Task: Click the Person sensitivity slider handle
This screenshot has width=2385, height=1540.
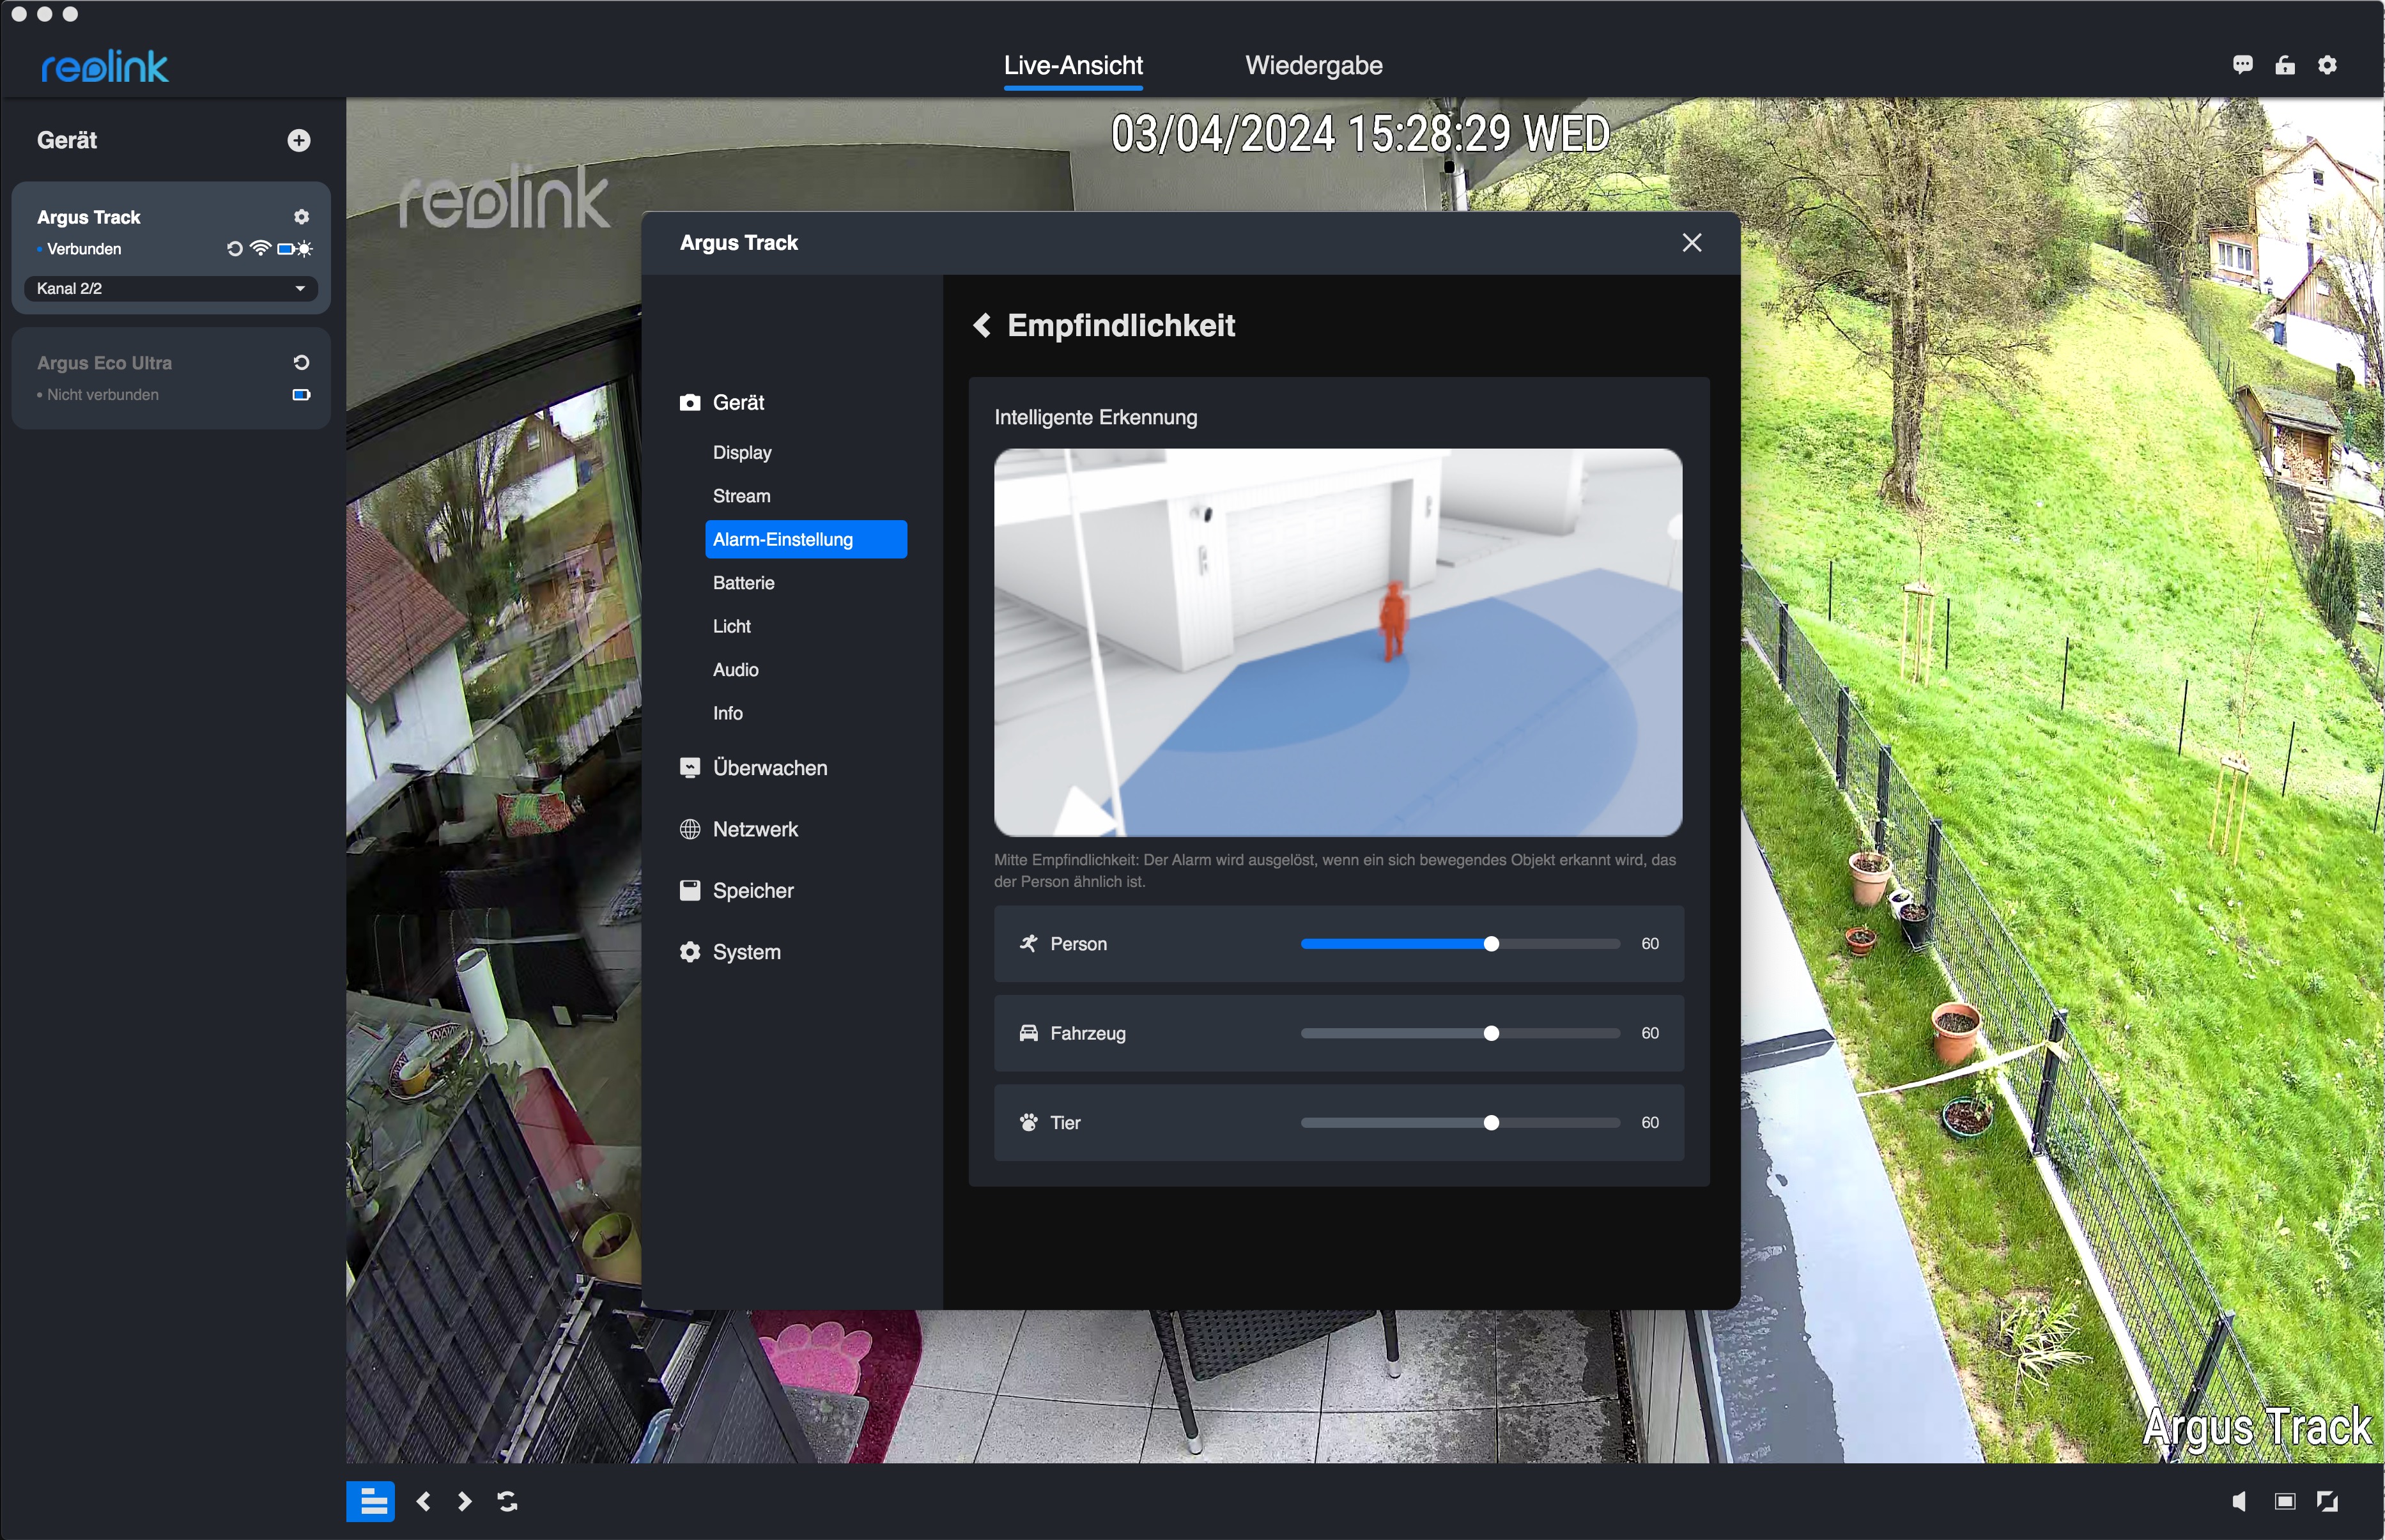Action: (x=1491, y=944)
